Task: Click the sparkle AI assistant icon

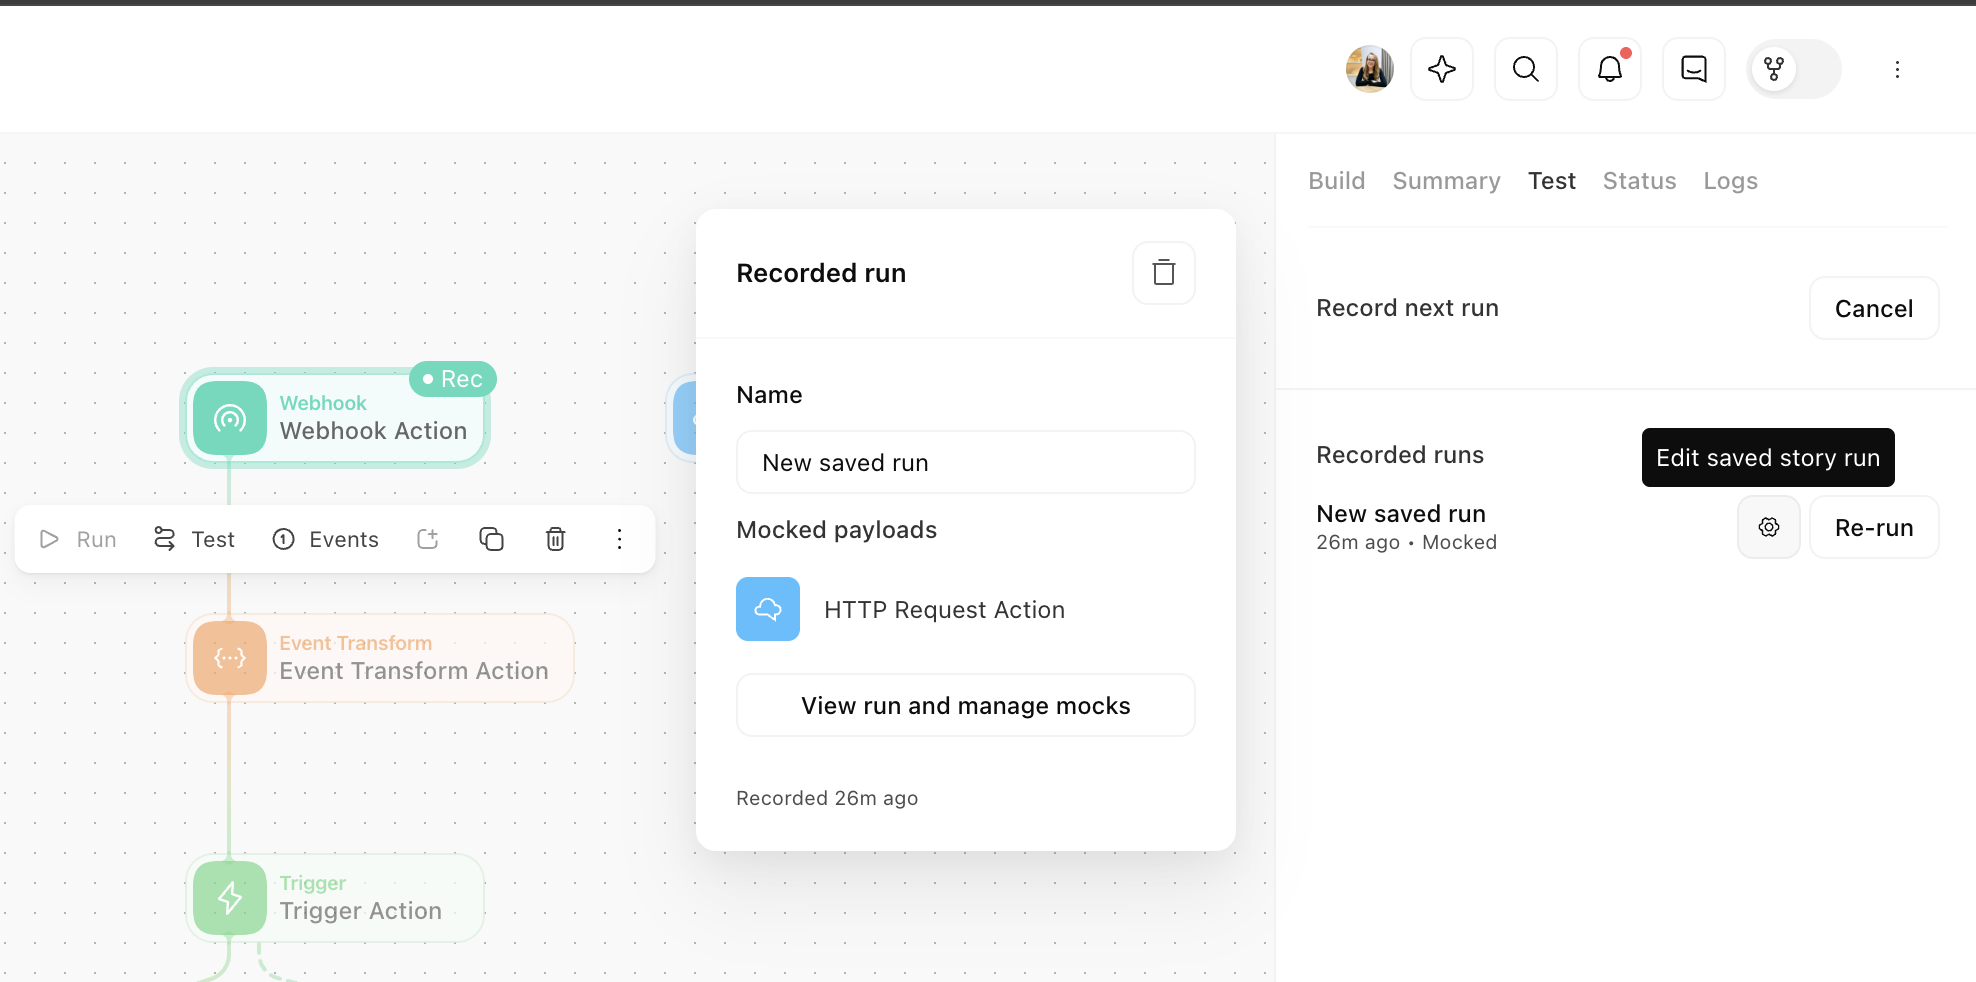Action: pyautogui.click(x=1441, y=69)
